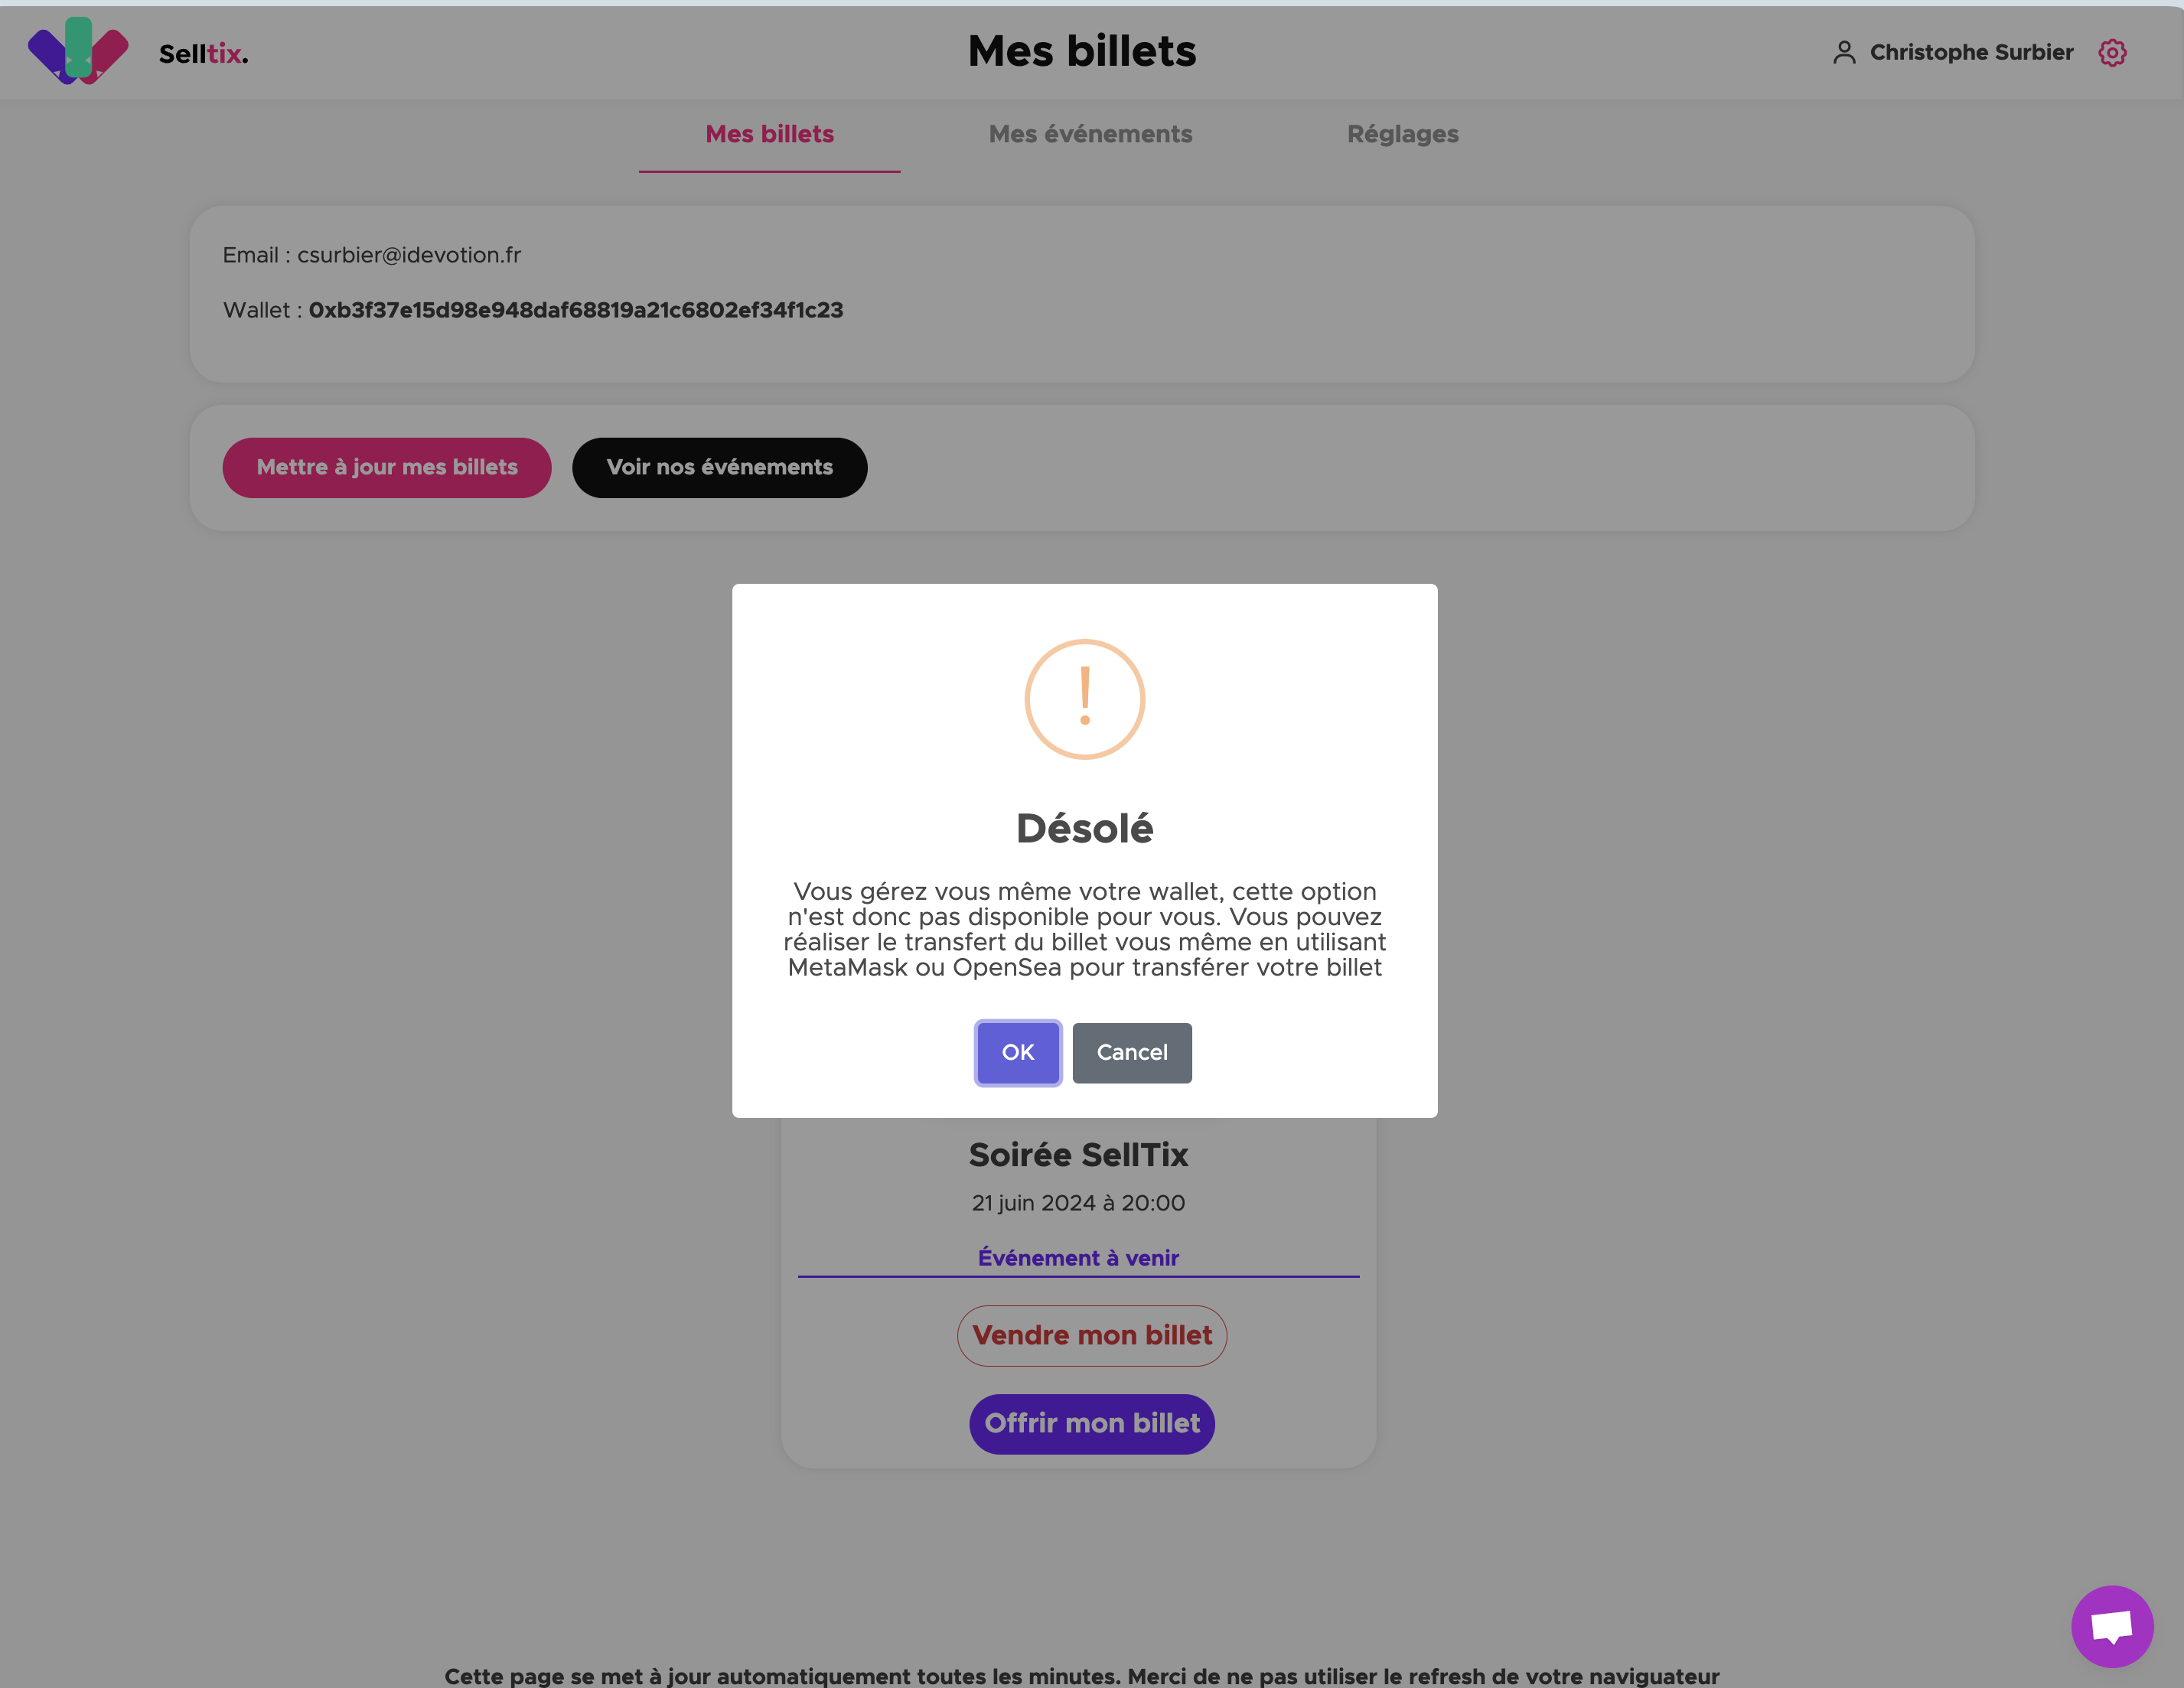
Task: Click Voir nos événements button
Action: [x=719, y=468]
